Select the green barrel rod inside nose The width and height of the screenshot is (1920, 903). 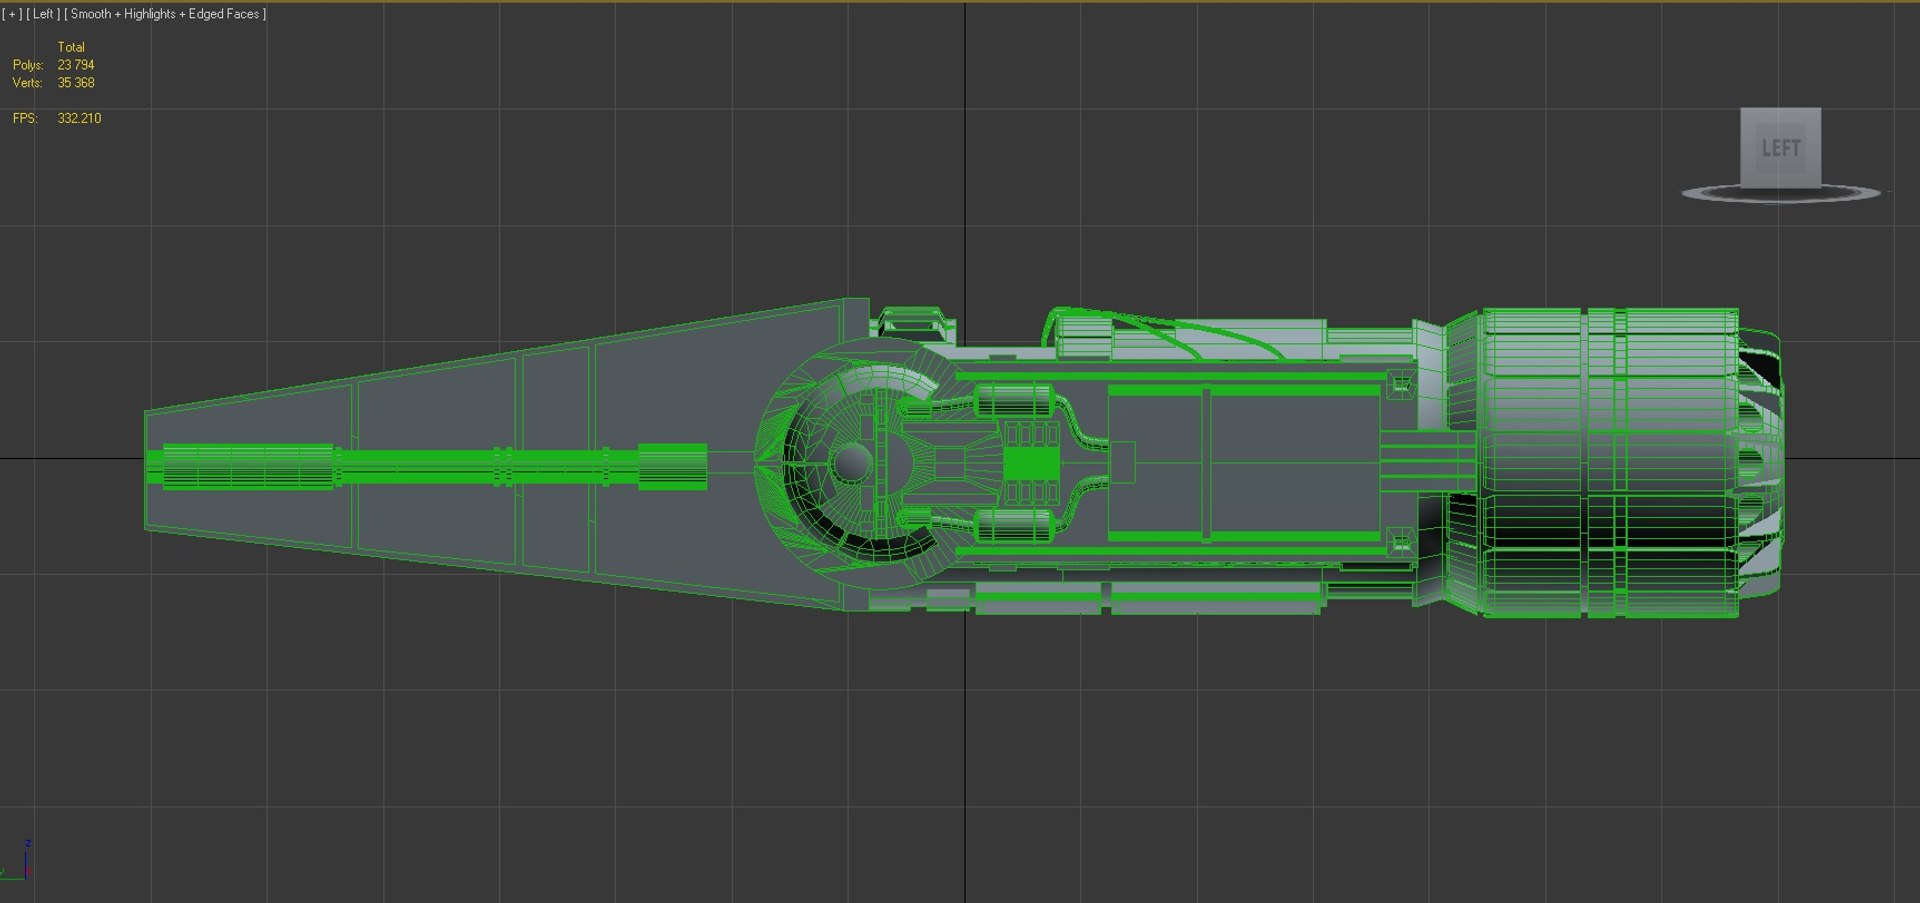426,467
